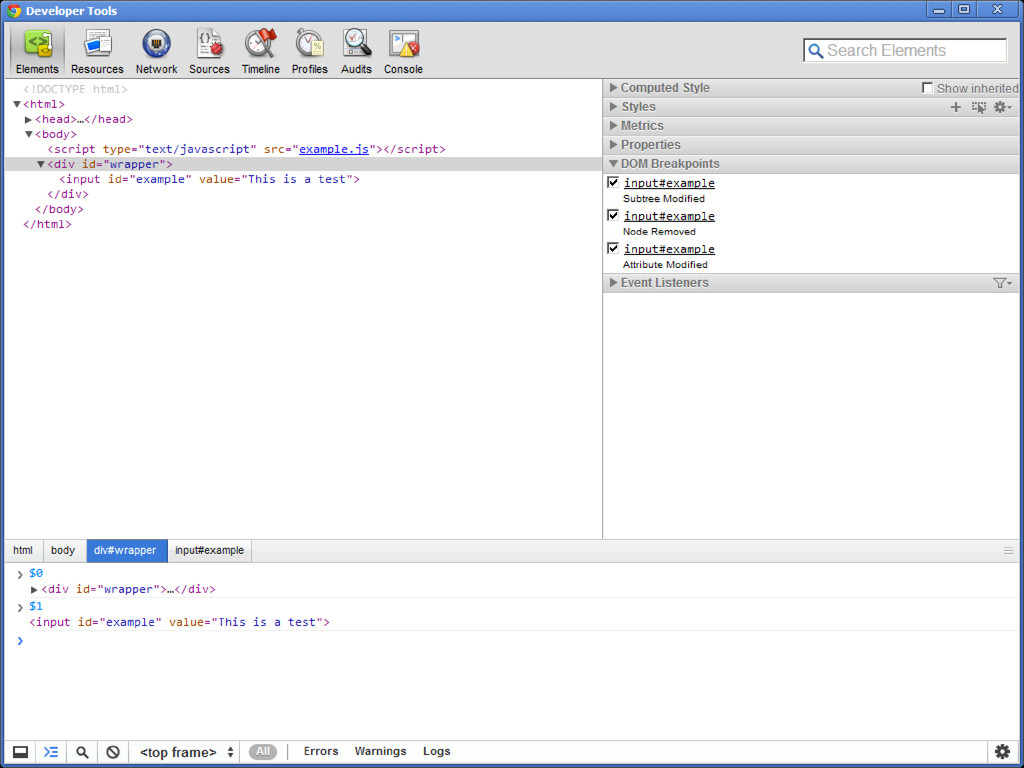The width and height of the screenshot is (1024, 768).
Task: Collapse the html node triangle
Action: pyautogui.click(x=17, y=104)
